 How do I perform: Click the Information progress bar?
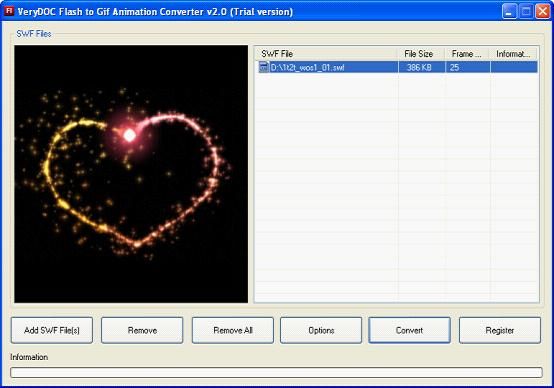(x=276, y=372)
